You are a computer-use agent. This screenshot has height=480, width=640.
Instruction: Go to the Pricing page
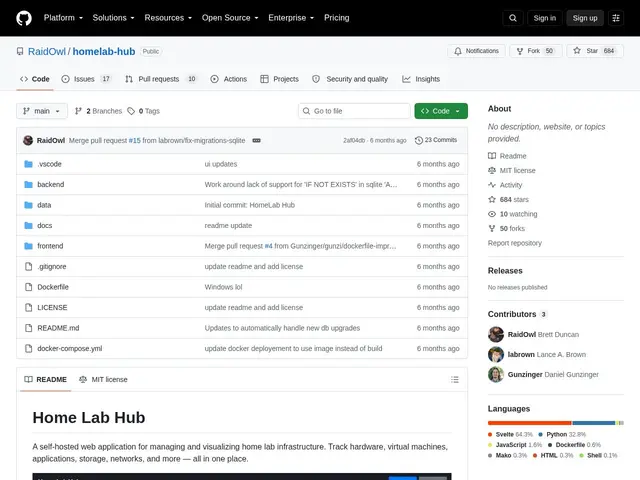point(337,18)
